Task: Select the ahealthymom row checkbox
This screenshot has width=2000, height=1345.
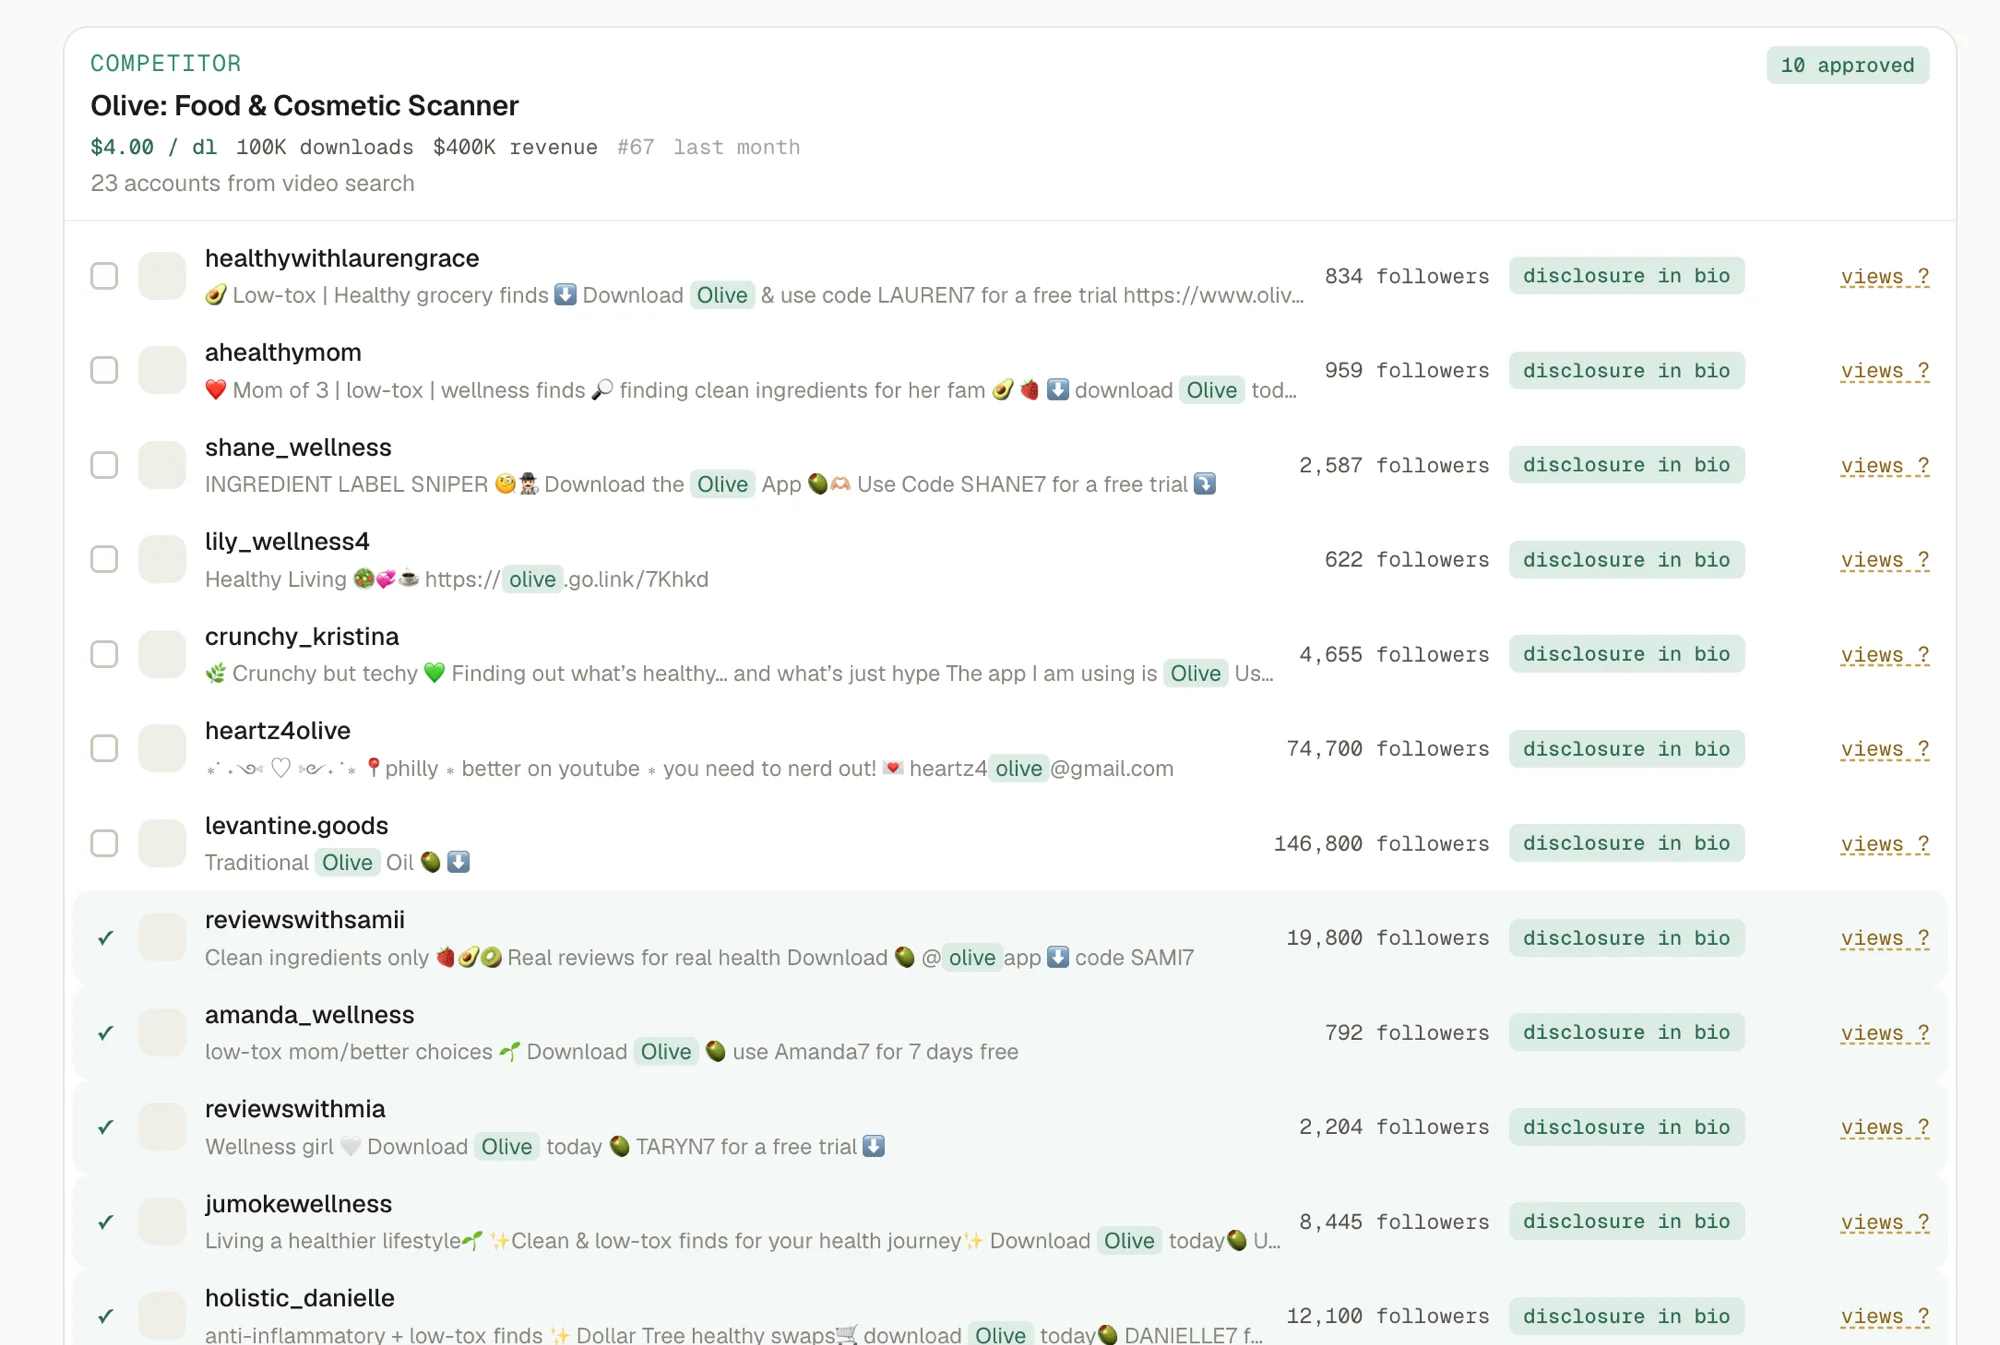Action: (104, 370)
